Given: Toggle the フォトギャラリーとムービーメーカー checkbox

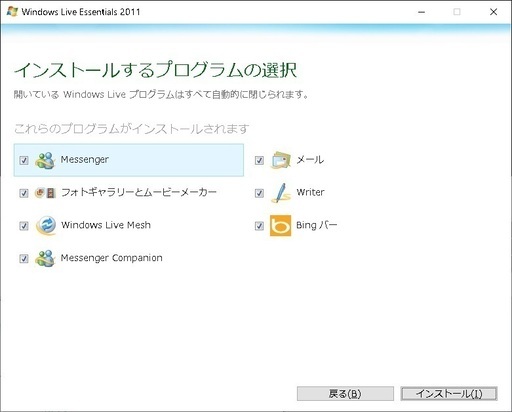Looking at the screenshot, I should [24, 193].
